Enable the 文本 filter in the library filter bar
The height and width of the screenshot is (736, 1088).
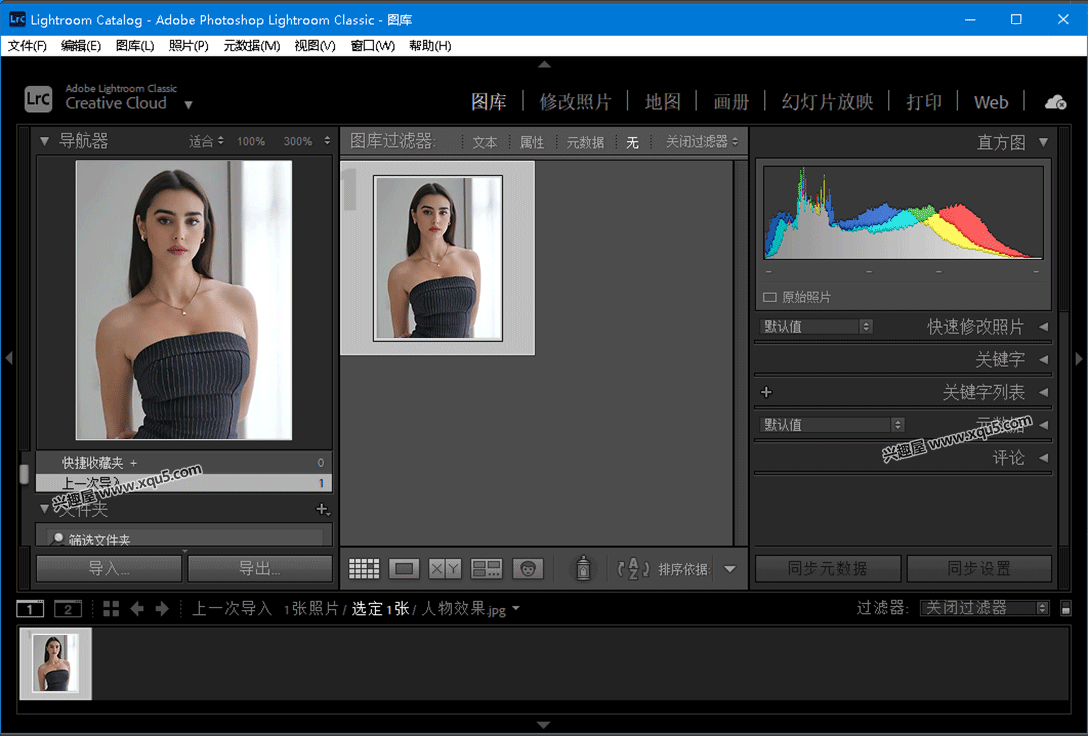485,141
